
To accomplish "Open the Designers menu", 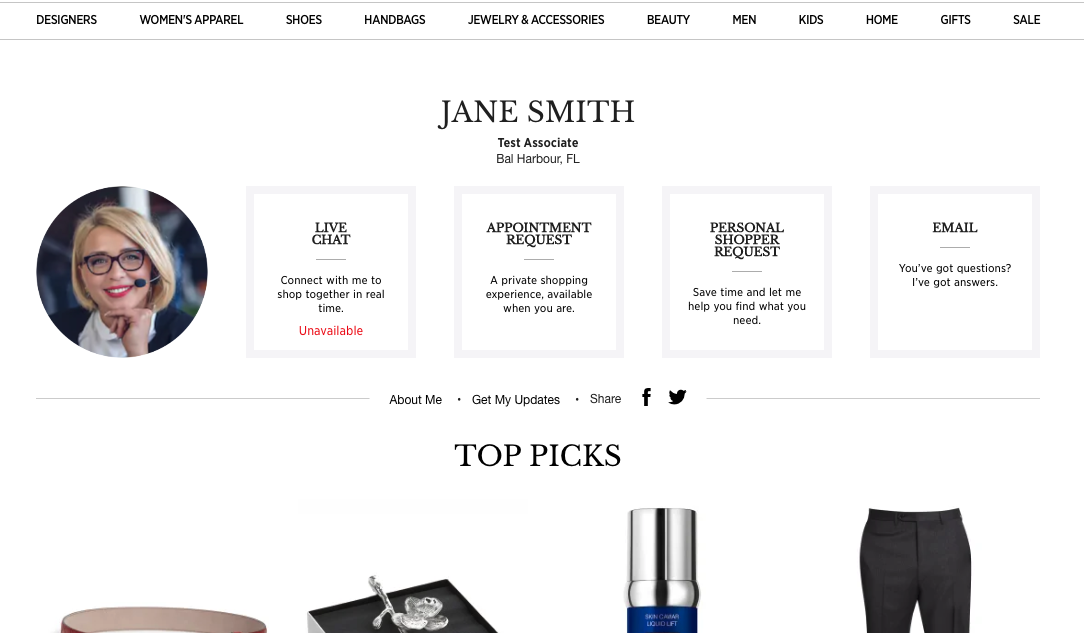I will tap(66, 20).
